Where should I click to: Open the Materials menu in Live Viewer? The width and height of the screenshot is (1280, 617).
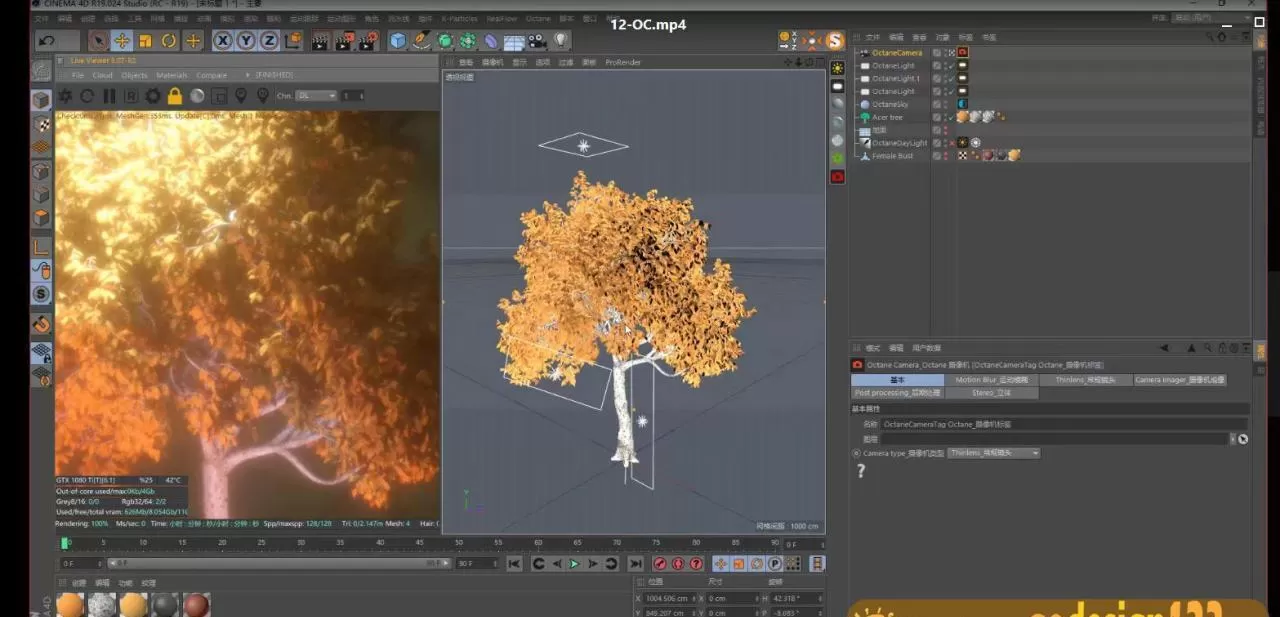171,75
